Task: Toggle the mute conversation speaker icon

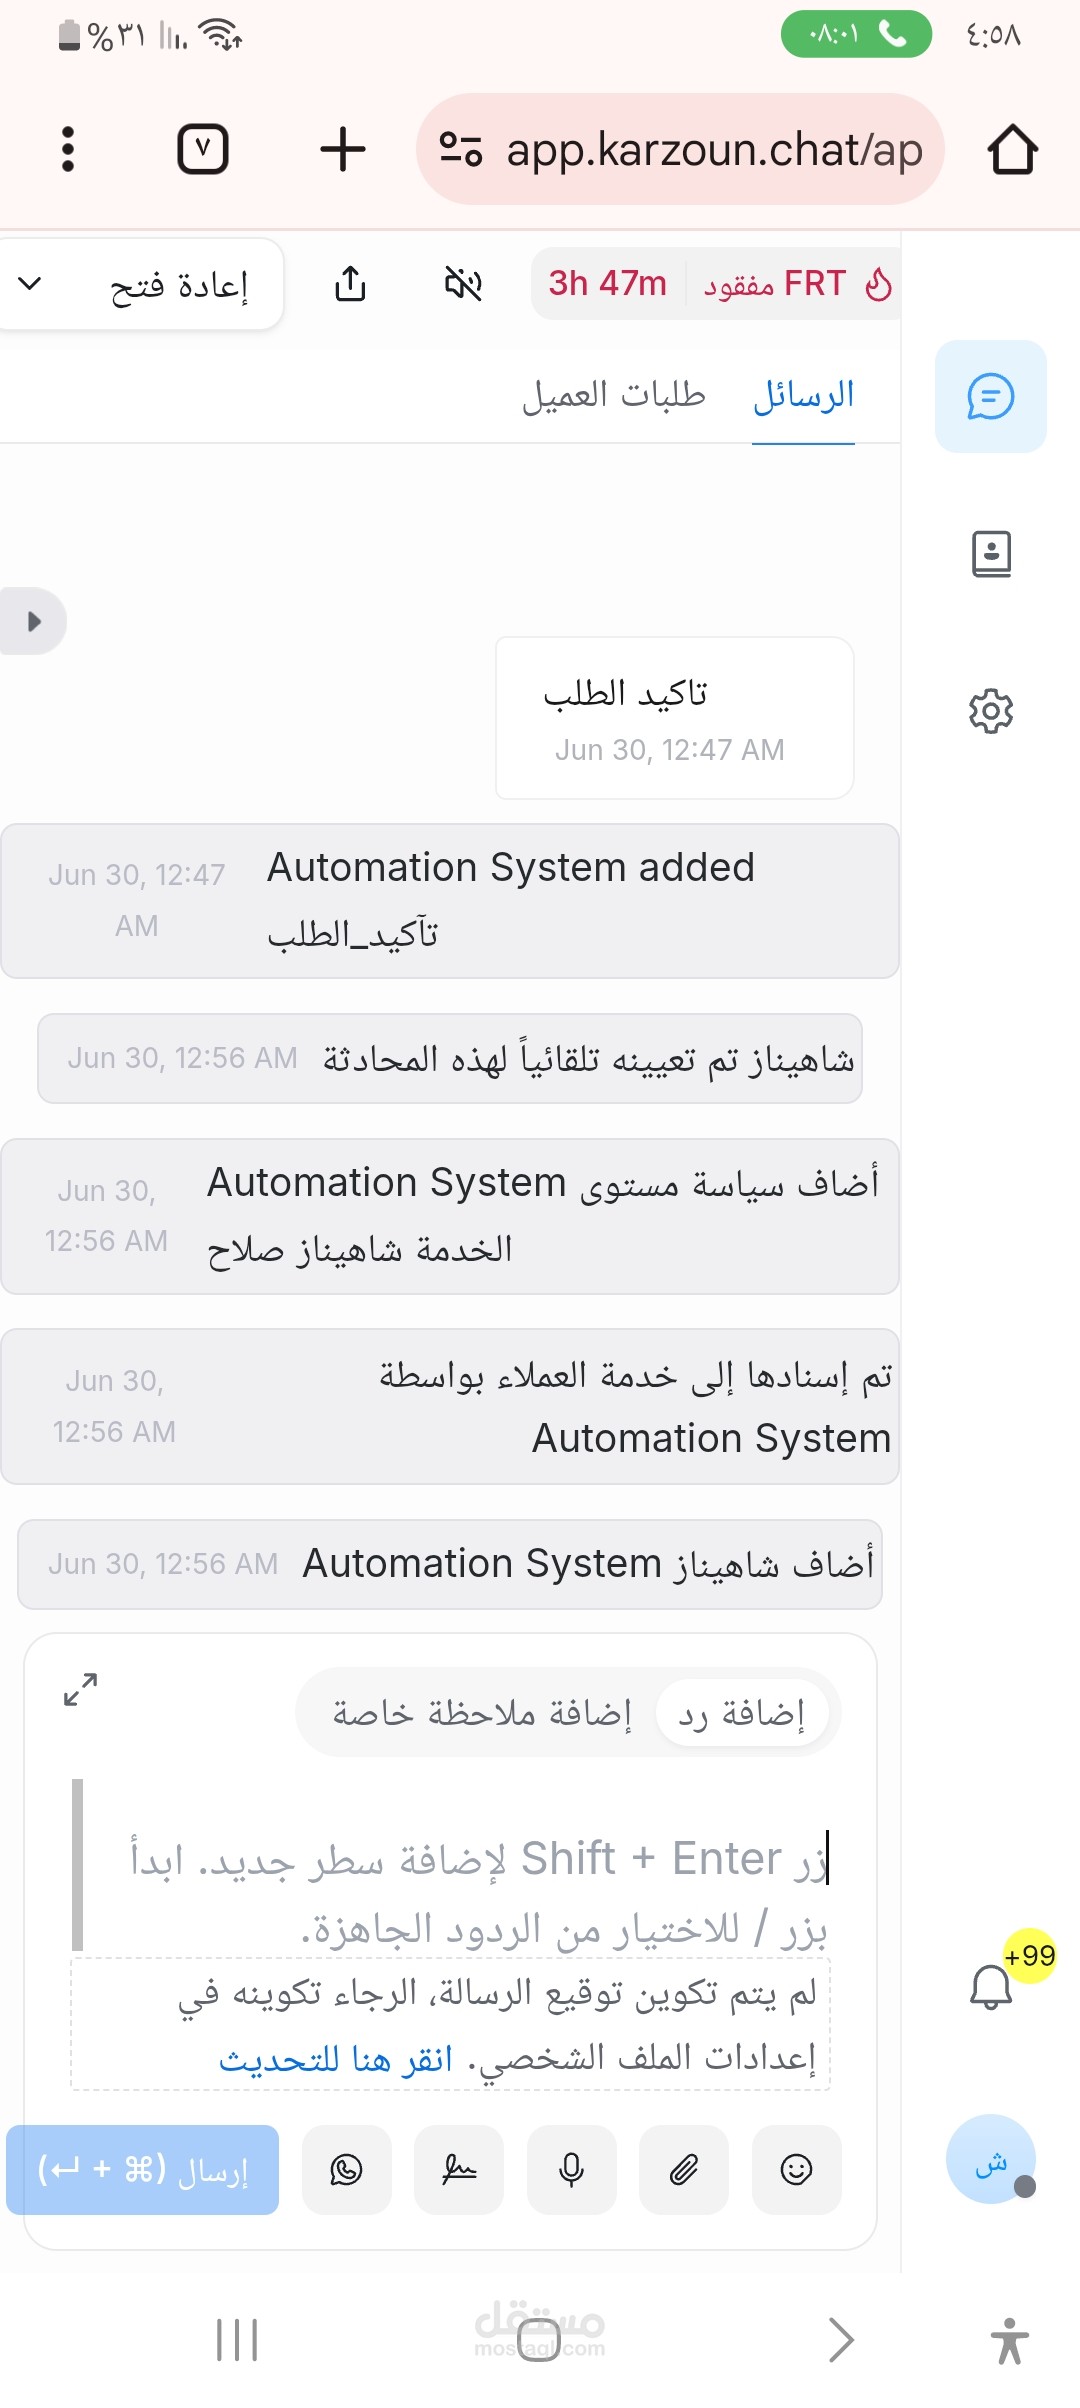Action: [x=463, y=284]
